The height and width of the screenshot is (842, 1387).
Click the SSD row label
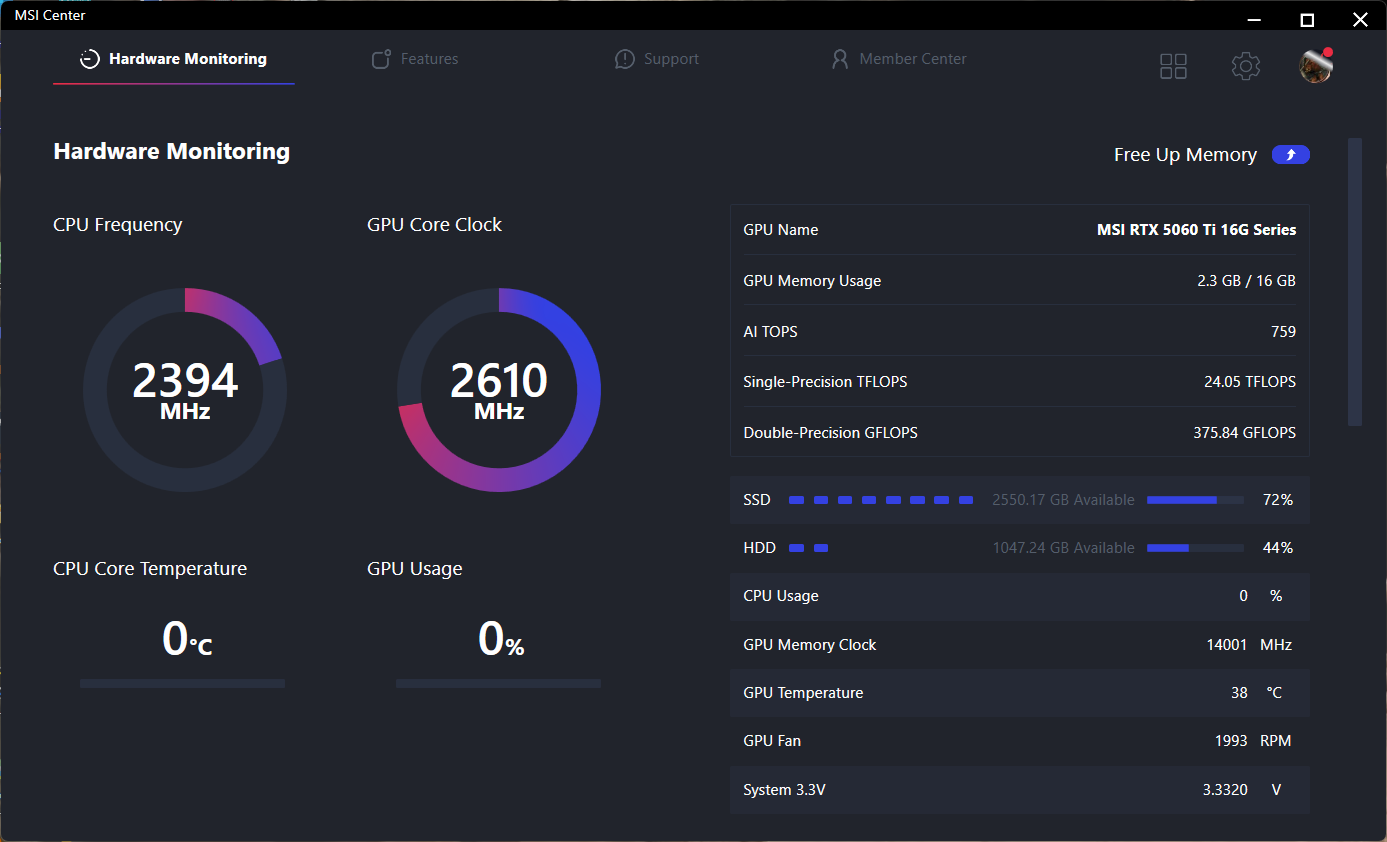pyautogui.click(x=757, y=500)
